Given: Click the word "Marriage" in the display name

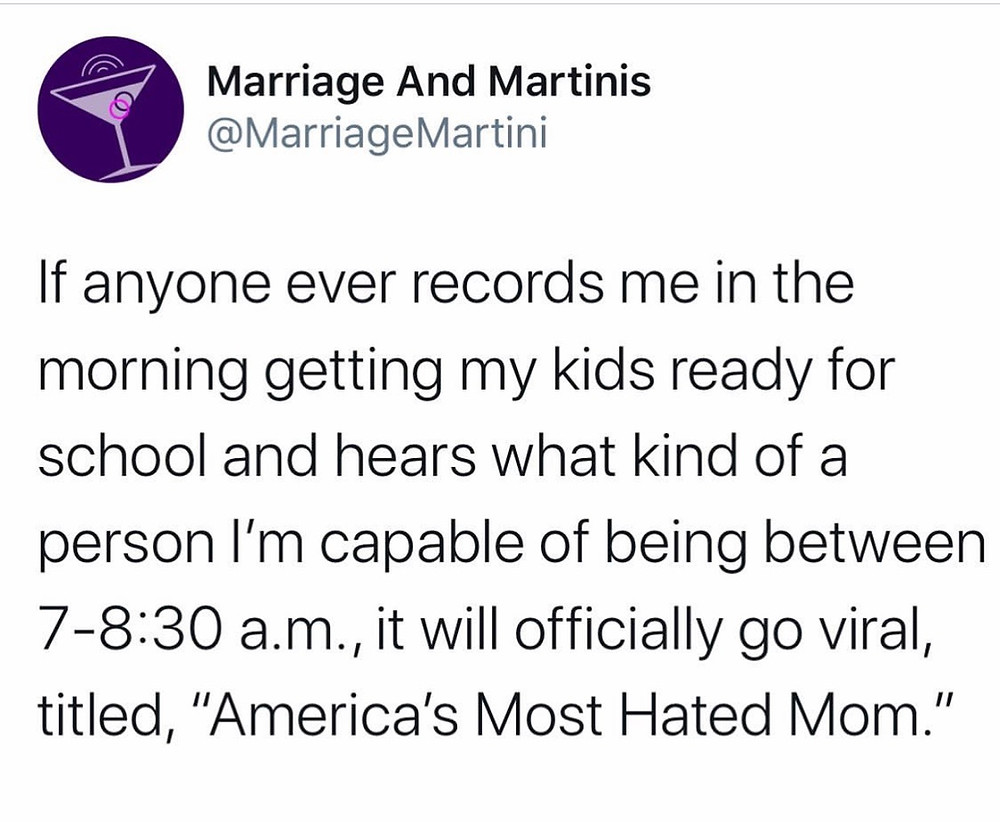Looking at the screenshot, I should click(296, 84).
